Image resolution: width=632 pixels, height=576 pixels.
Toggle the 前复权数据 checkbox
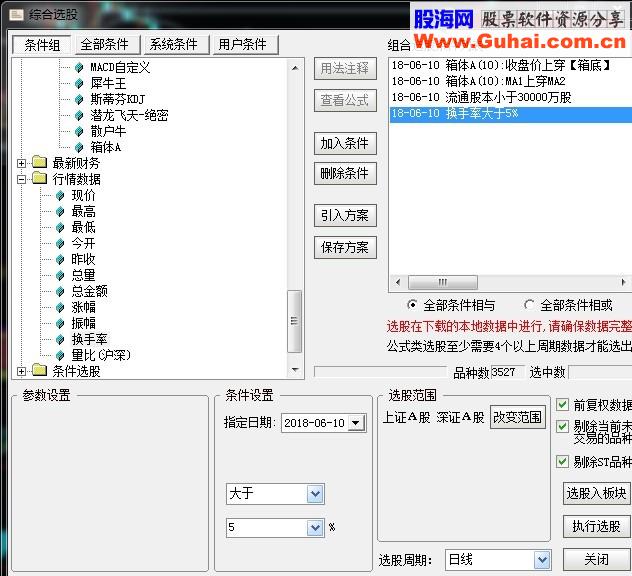[x=562, y=404]
